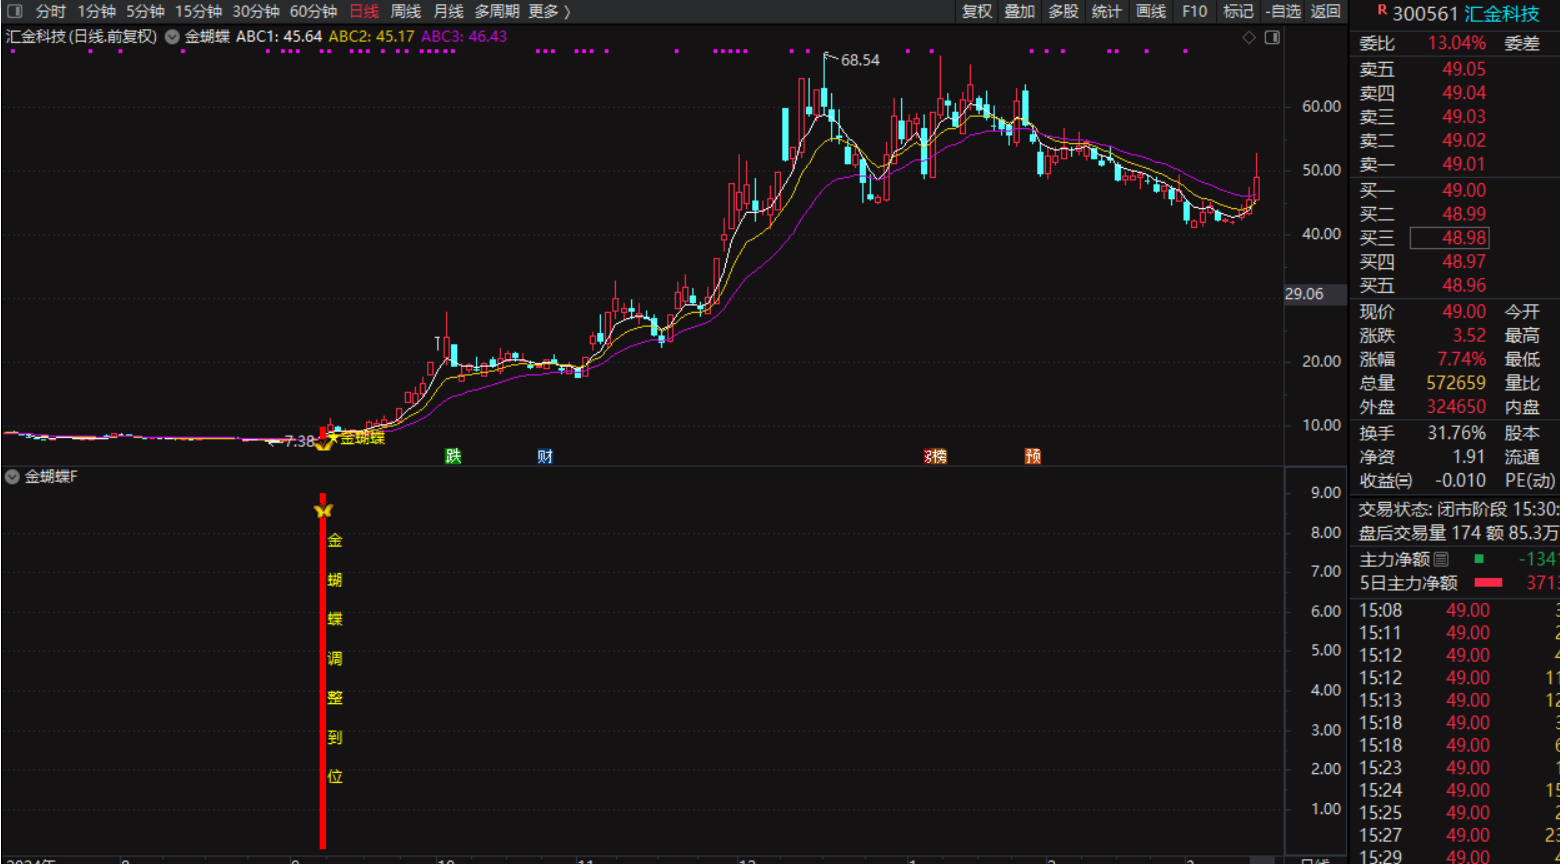Switch to the 周线 weekly period tab
Screen dimensions: 1560x864
tap(405, 12)
